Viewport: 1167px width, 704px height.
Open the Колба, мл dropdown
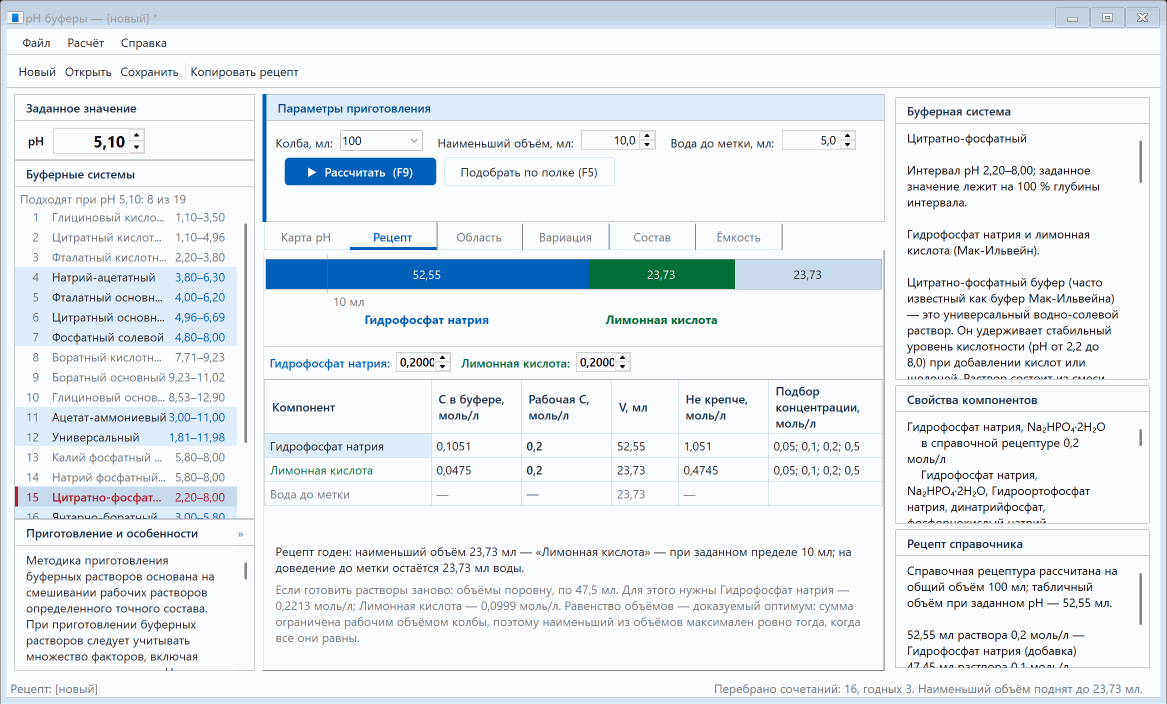381,141
